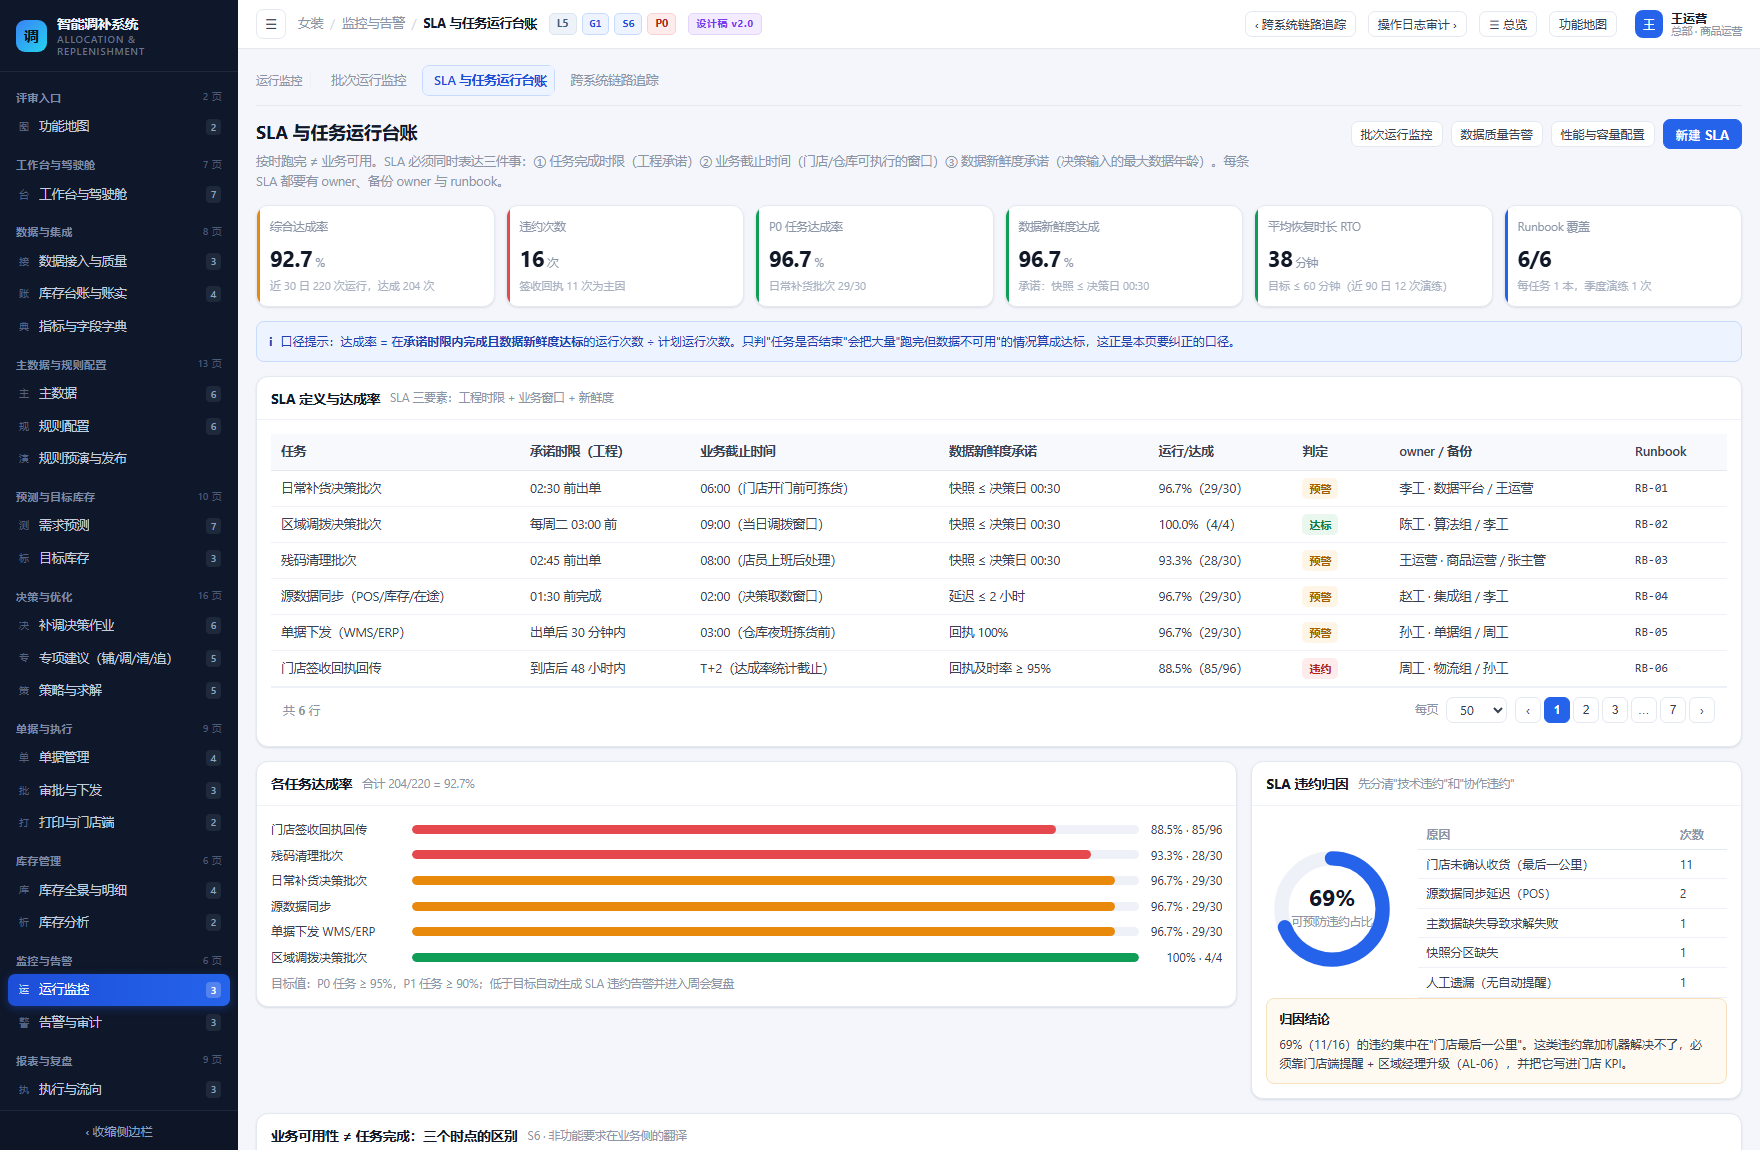The height and width of the screenshot is (1150, 1760).
Task: Click the 违约 badge in table
Action: point(1320,669)
